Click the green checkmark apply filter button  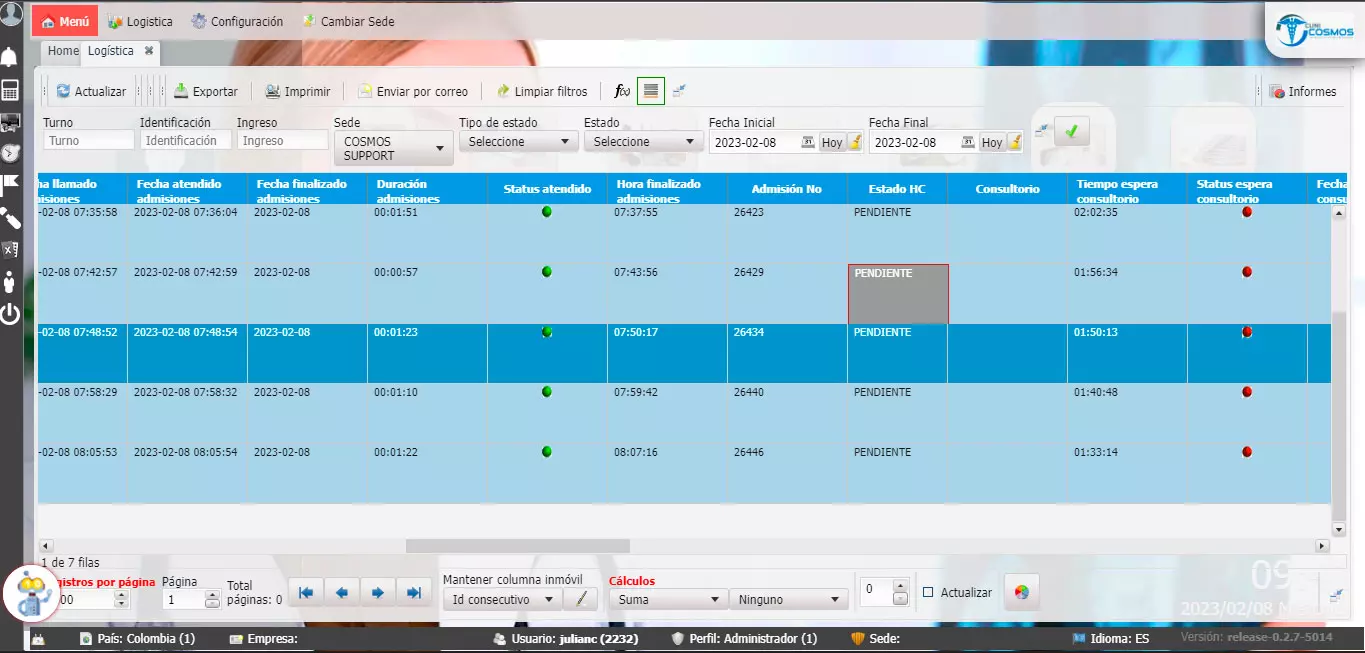pos(1071,131)
